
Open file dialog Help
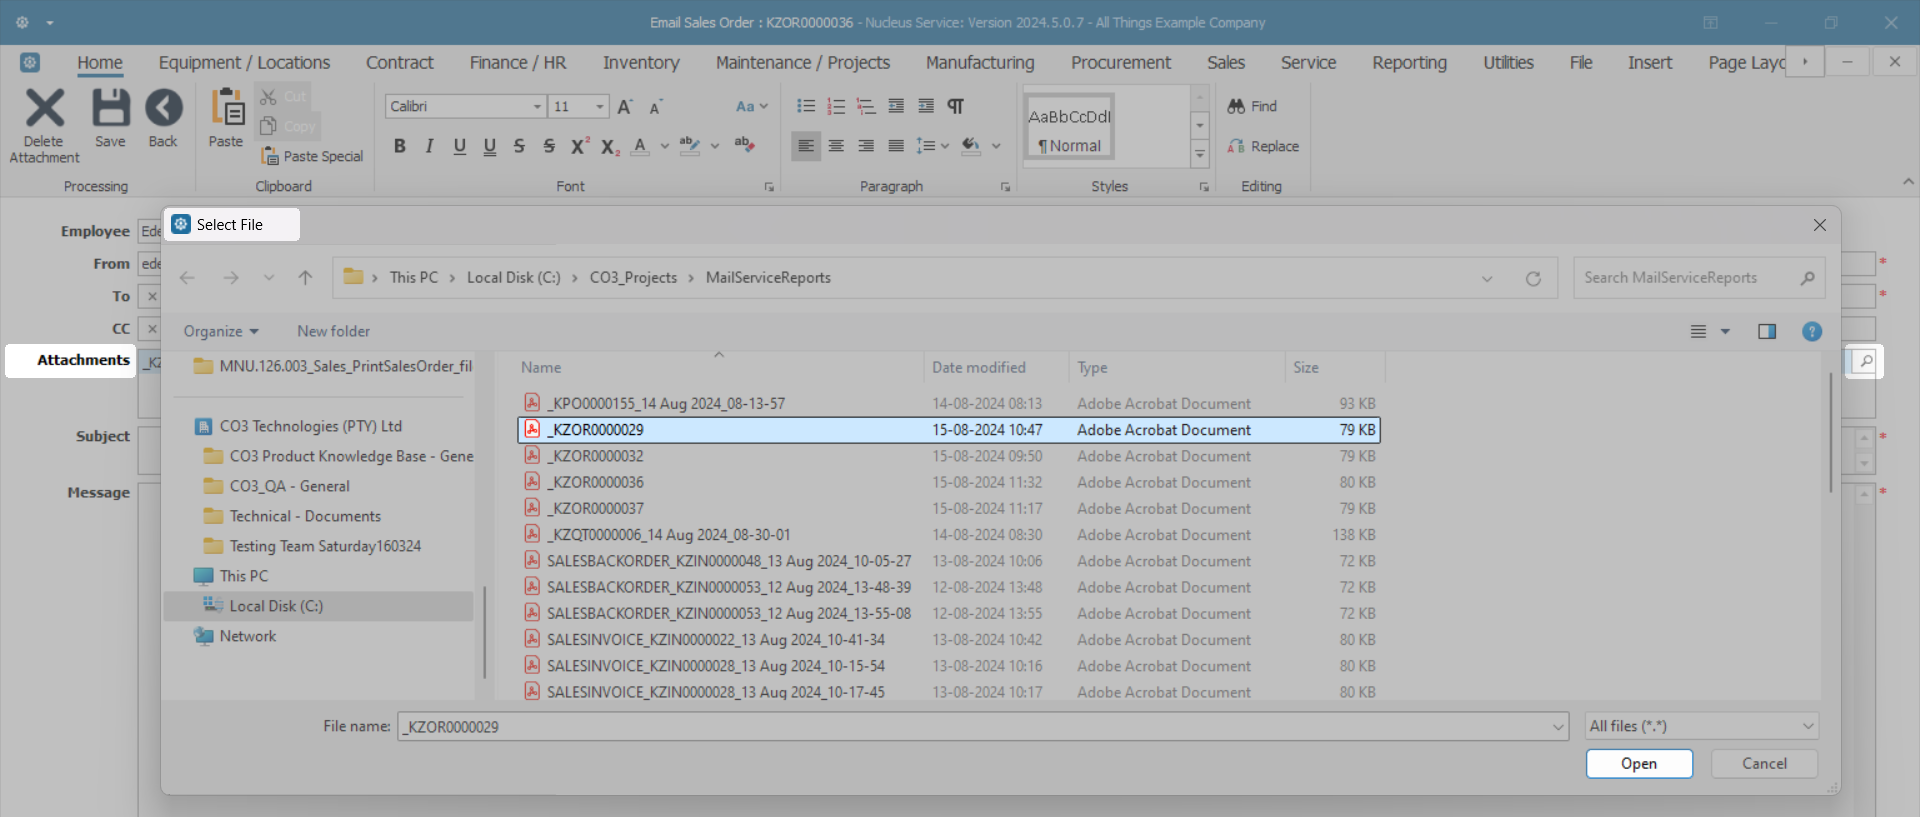click(1812, 331)
